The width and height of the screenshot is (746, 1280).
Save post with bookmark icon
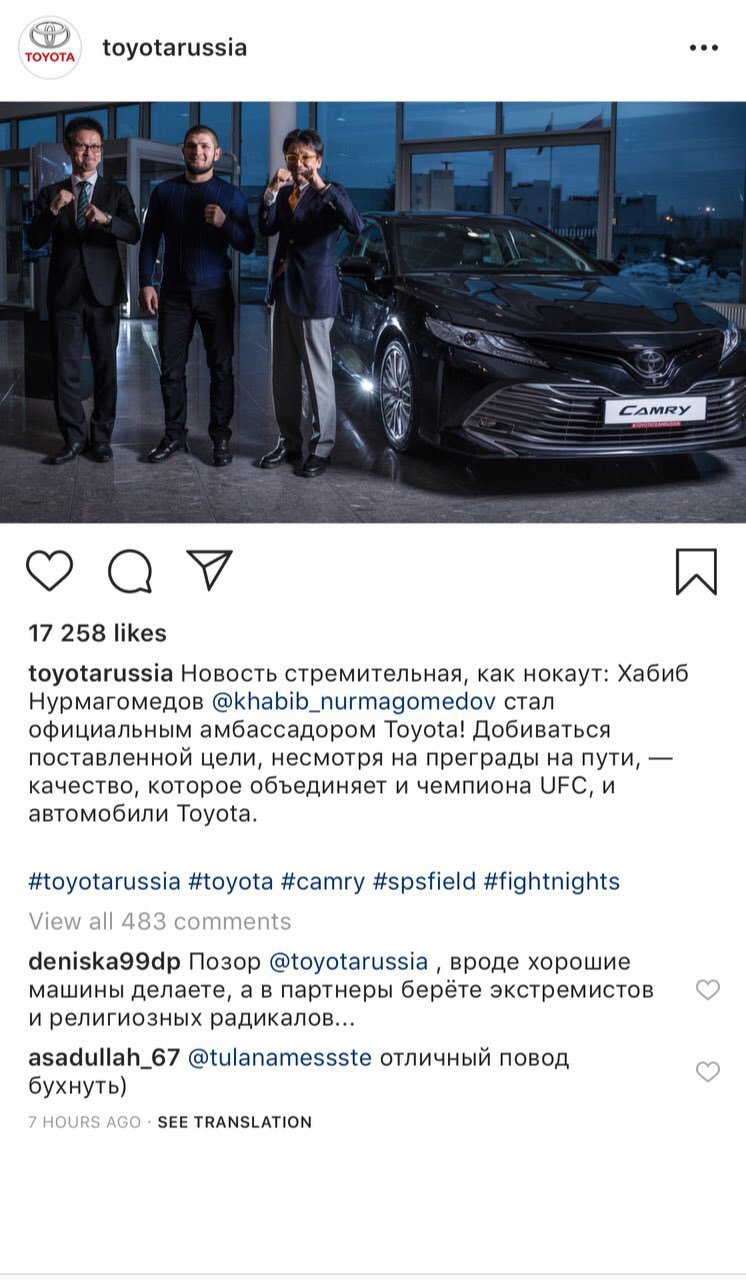696,572
